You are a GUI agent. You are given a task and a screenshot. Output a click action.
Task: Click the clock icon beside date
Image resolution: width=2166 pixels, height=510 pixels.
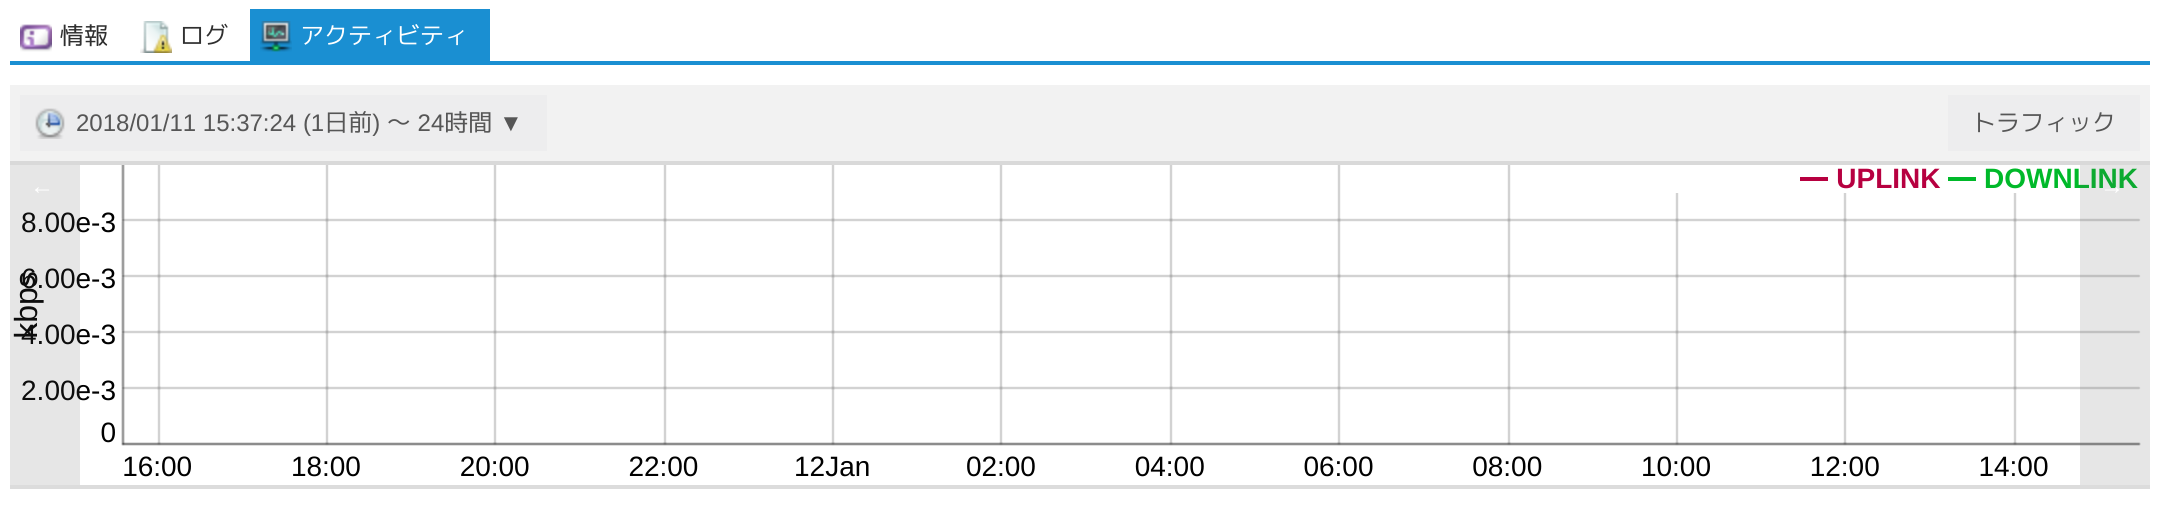tap(50, 123)
